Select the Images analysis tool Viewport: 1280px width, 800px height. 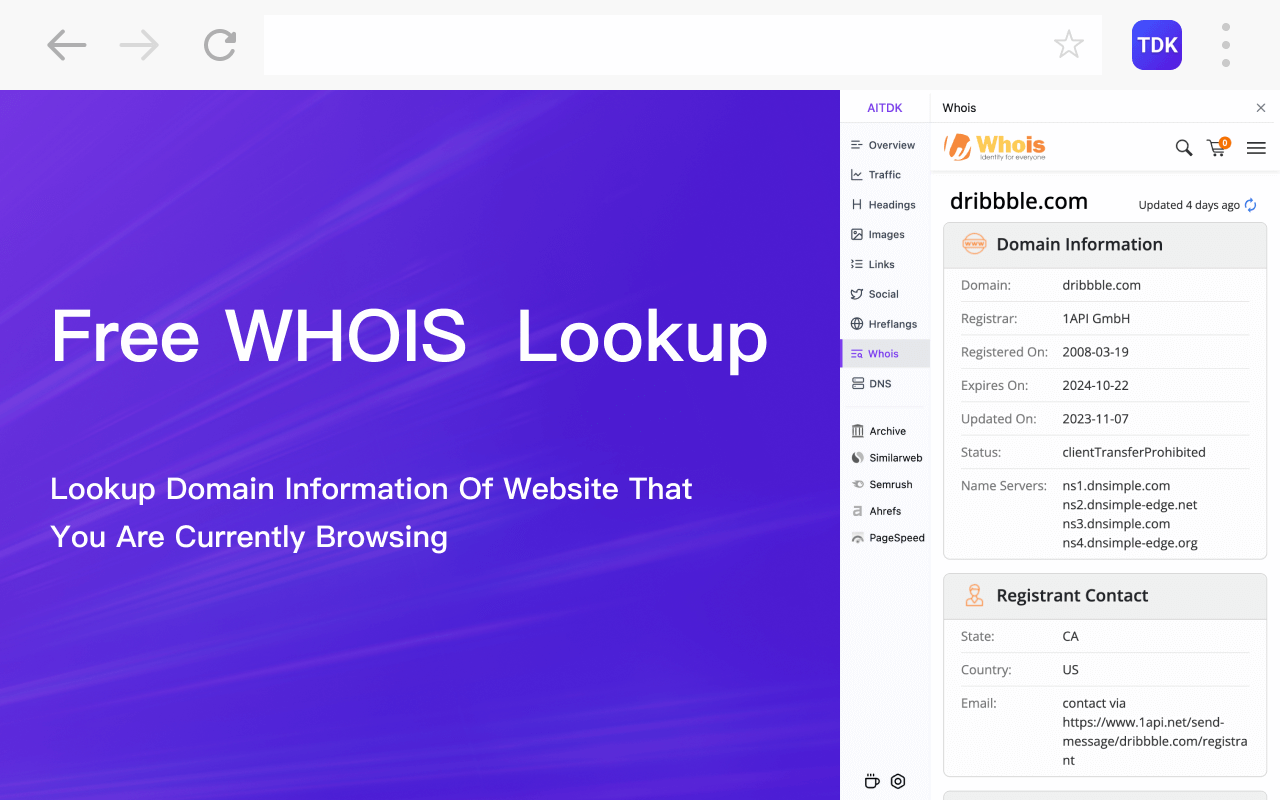pyautogui.click(x=883, y=234)
